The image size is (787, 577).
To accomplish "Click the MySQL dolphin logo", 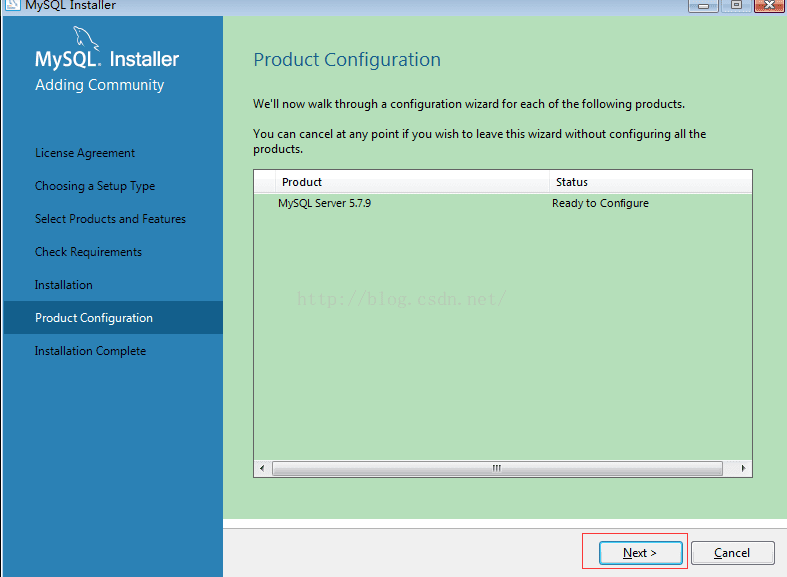I will 86,39.
